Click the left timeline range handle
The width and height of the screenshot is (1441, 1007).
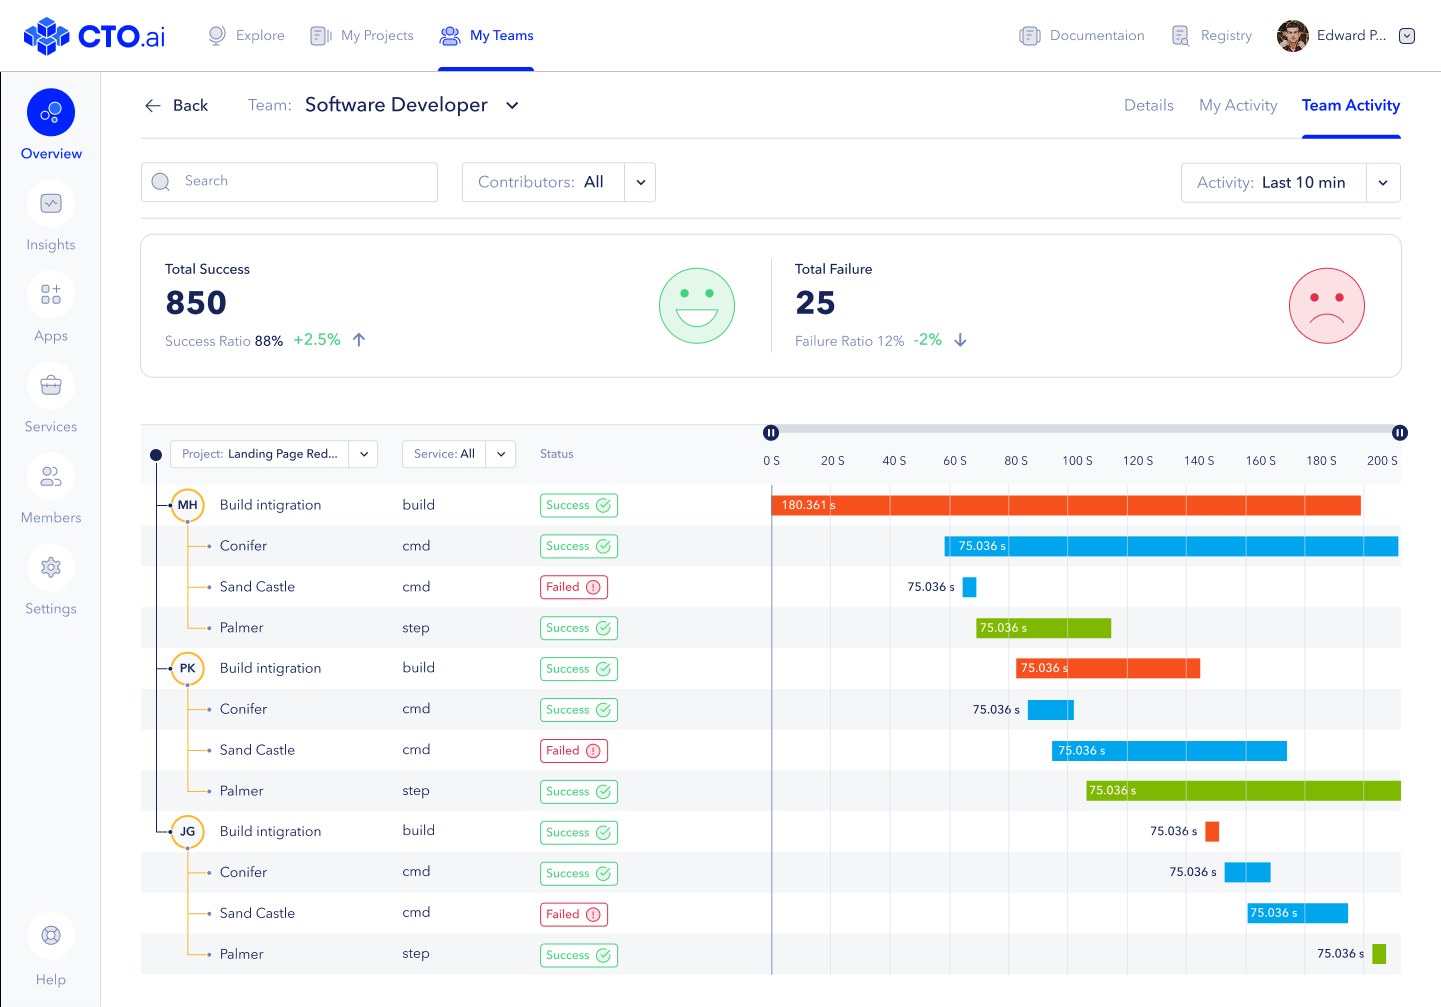pyautogui.click(x=771, y=433)
